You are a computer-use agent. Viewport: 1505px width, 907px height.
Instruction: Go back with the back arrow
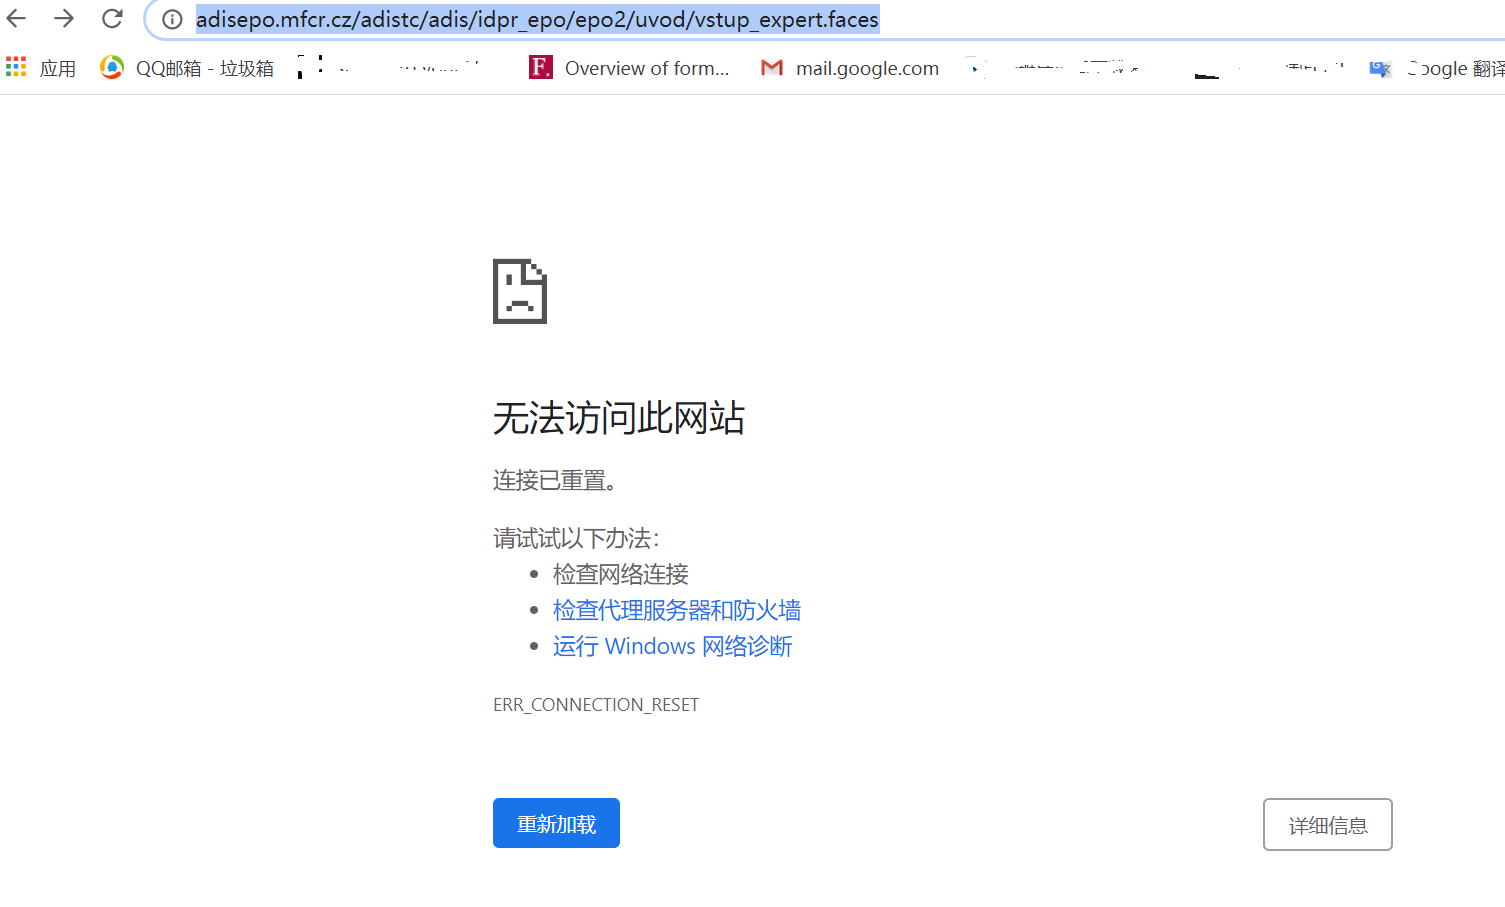pos(16,18)
